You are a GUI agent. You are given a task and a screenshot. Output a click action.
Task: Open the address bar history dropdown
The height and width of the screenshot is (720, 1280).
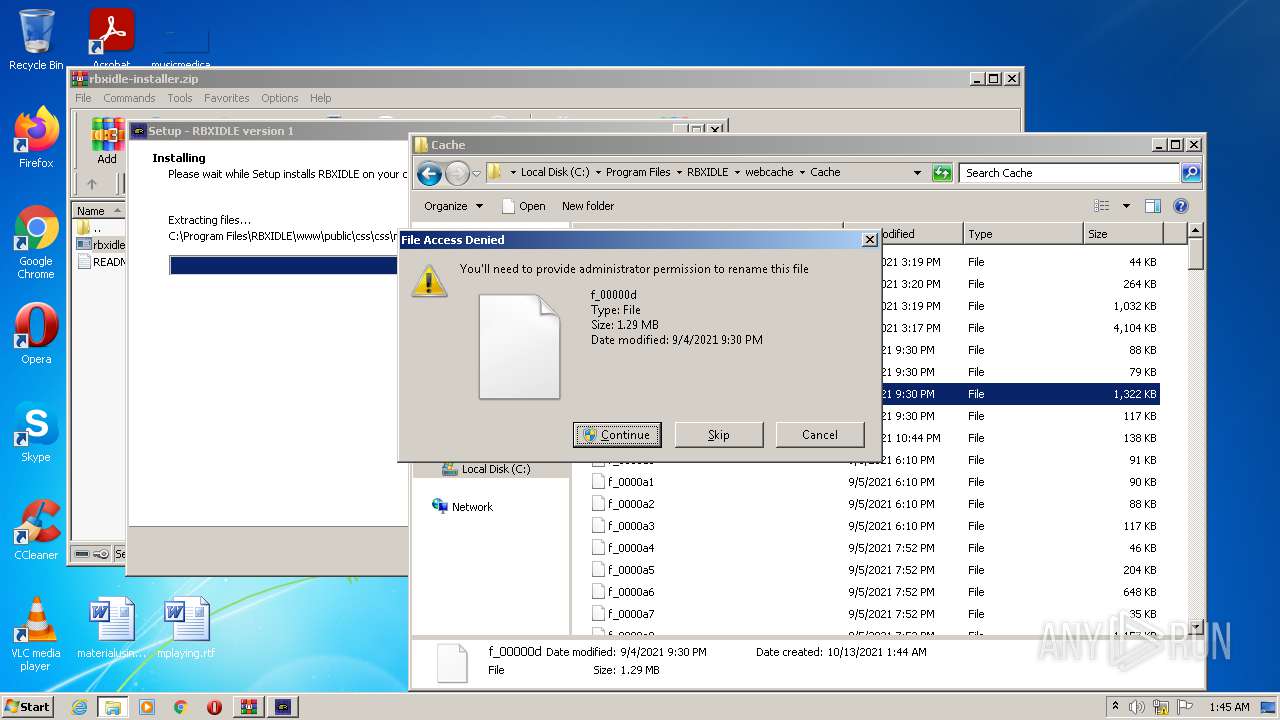click(917, 173)
